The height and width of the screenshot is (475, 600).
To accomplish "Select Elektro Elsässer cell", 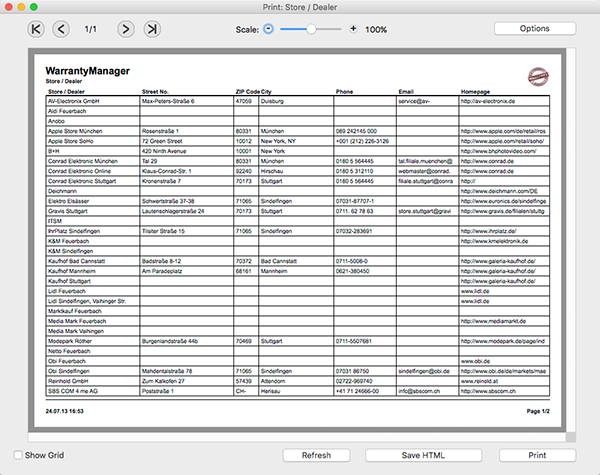I will [x=93, y=201].
